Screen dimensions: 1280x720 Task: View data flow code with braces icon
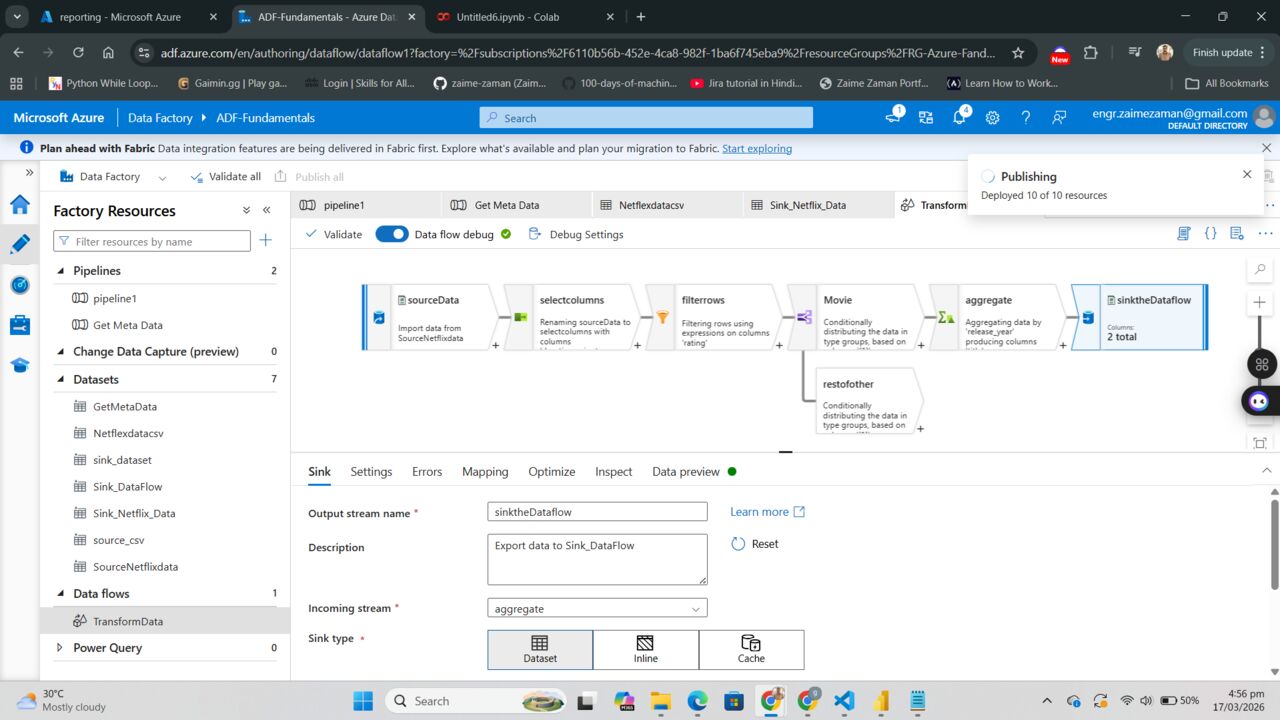pyautogui.click(x=1210, y=234)
